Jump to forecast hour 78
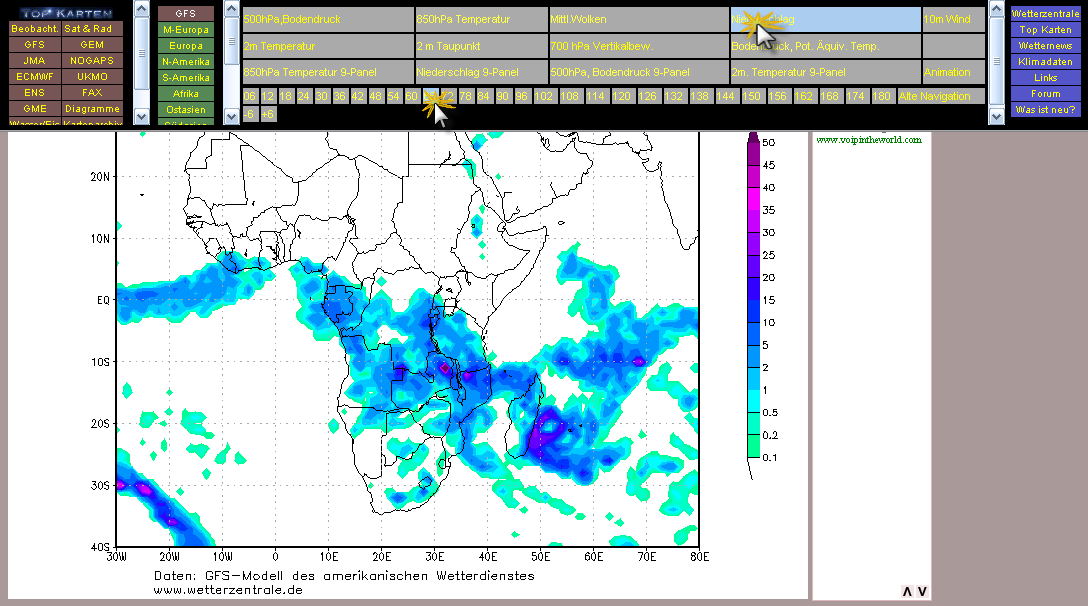The height and width of the screenshot is (606, 1088). pyautogui.click(x=466, y=96)
